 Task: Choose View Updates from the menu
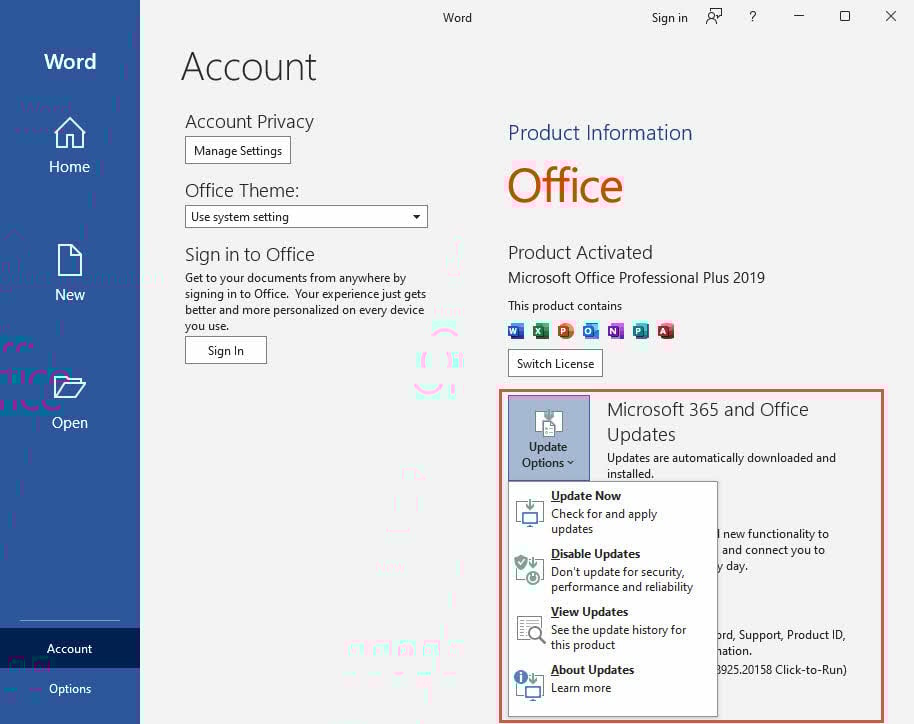point(613,628)
